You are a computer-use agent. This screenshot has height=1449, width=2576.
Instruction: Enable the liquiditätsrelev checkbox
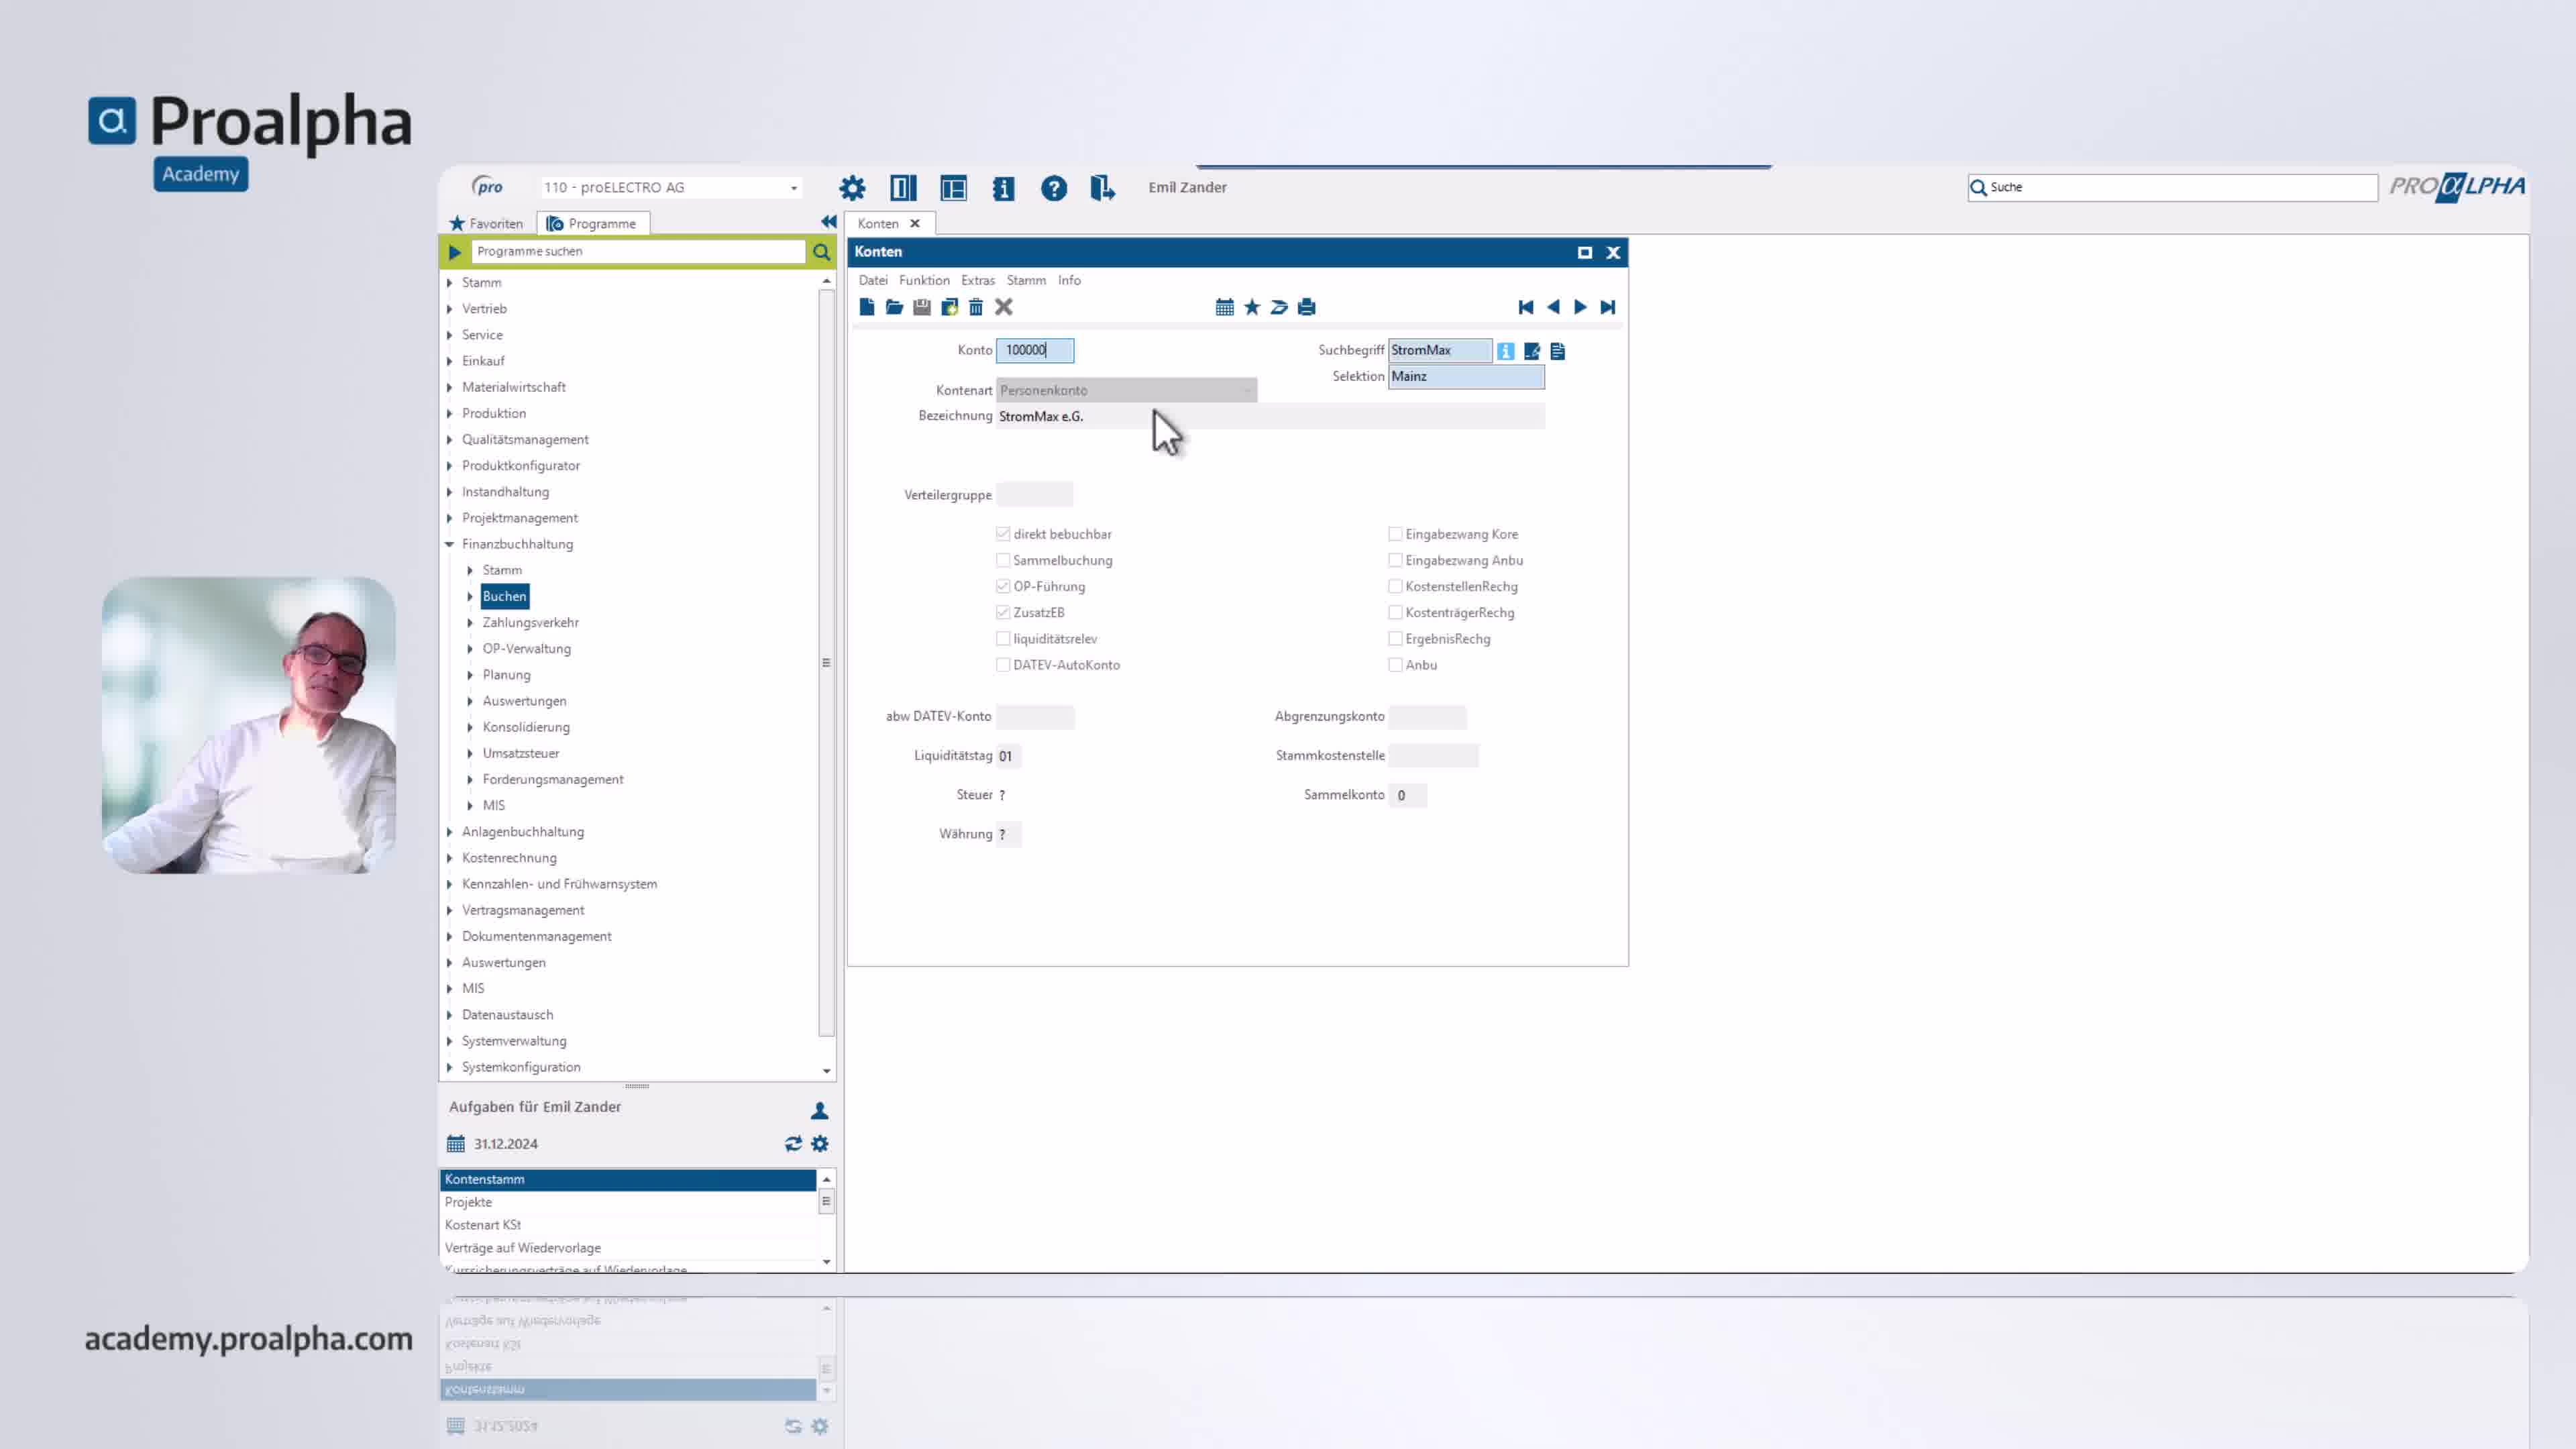tap(1003, 638)
